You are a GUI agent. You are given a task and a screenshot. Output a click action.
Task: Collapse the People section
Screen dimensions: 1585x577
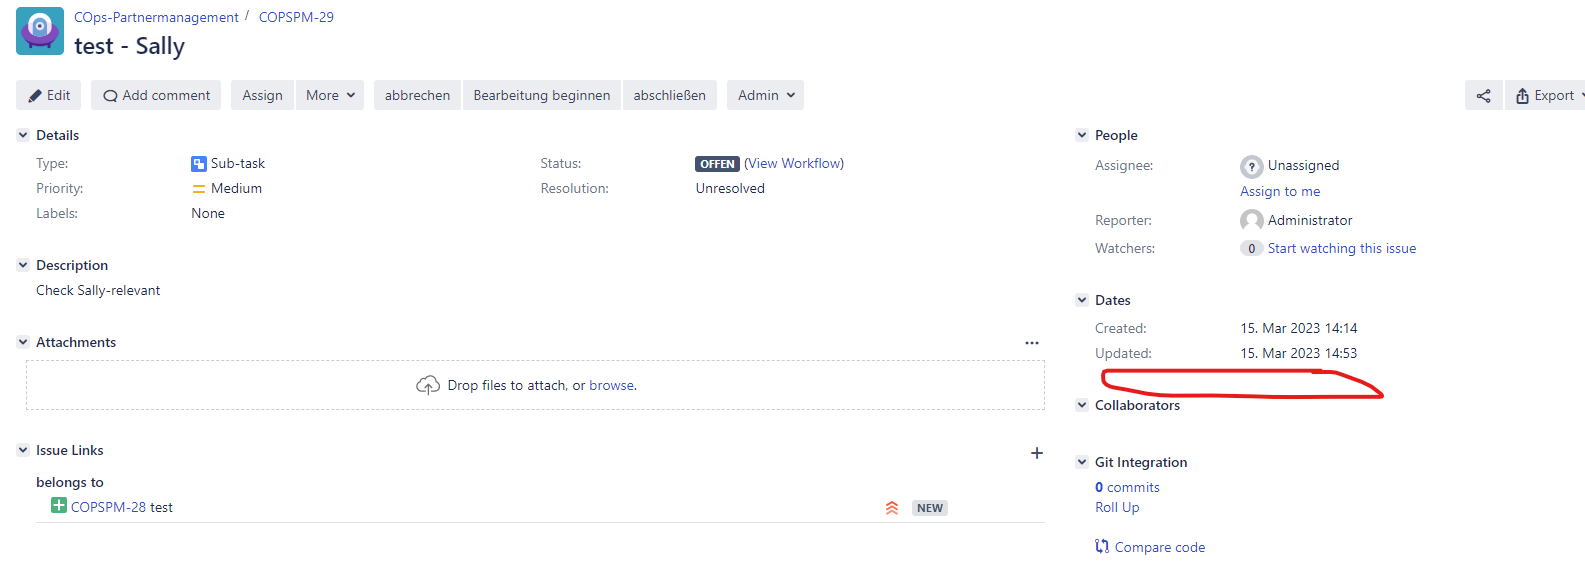(1082, 135)
